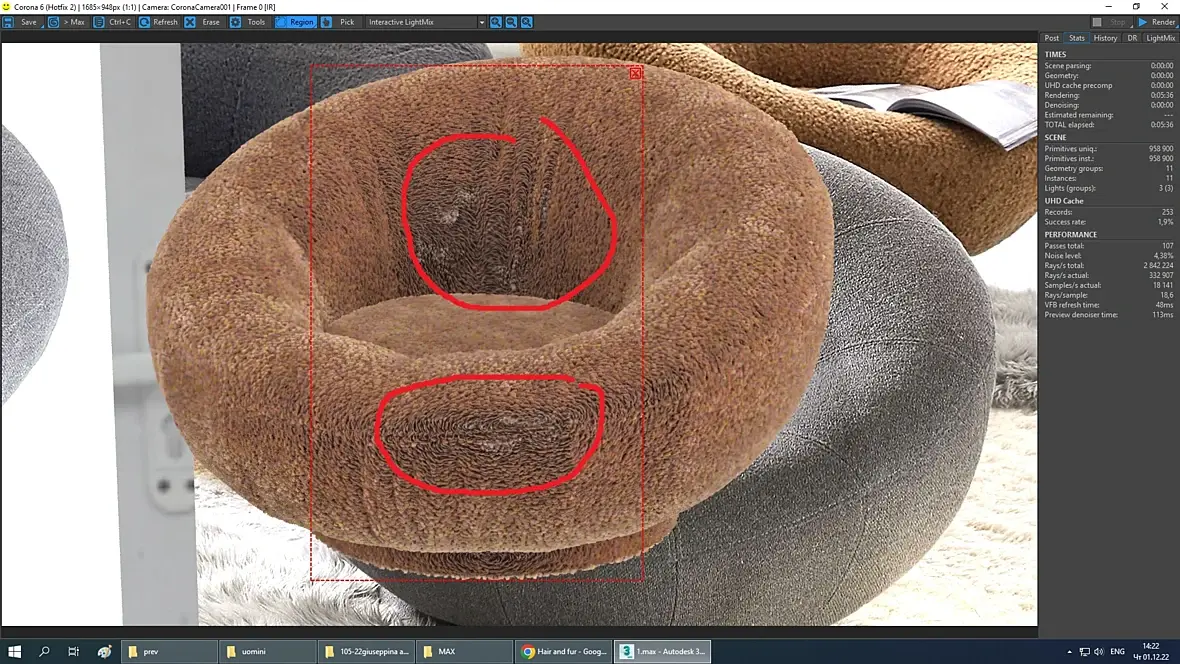Open the 'MAX' folder taskbar item
Screen dimensions: 1180x664
(x=464, y=651)
